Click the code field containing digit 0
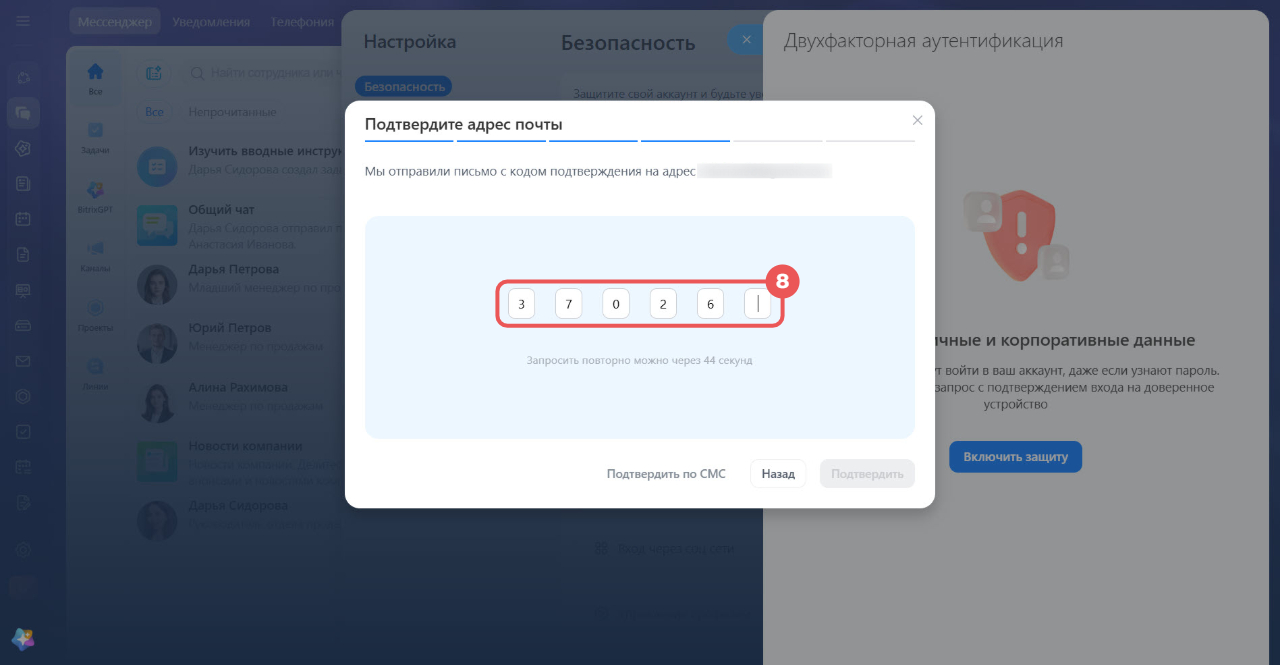 [616, 303]
